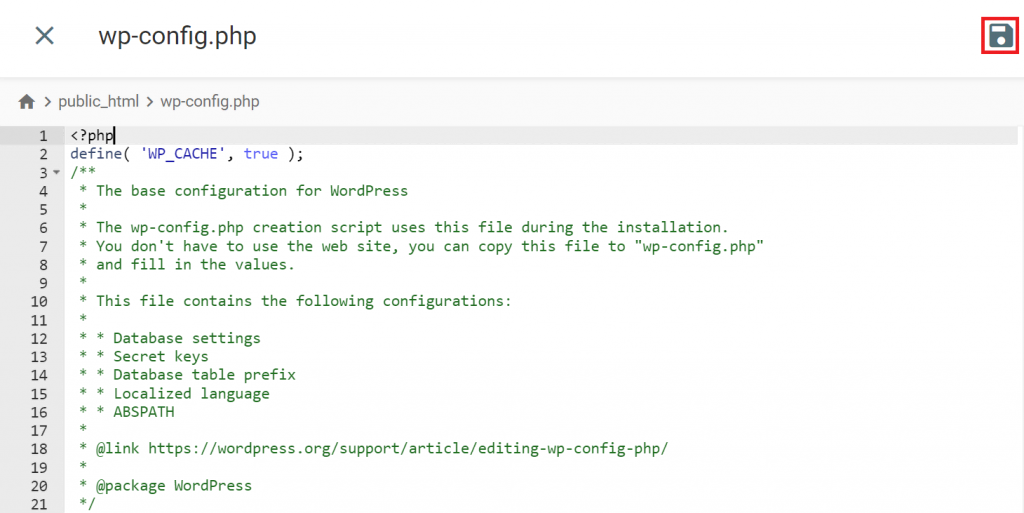This screenshot has width=1024, height=513.
Task: Click the wordpress.org support URL in code
Action: point(407,448)
